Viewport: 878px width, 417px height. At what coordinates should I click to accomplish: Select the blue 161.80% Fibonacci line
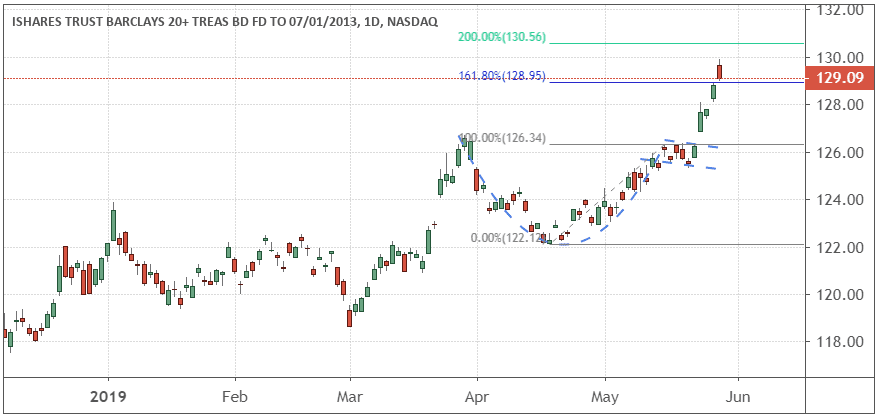(676, 82)
